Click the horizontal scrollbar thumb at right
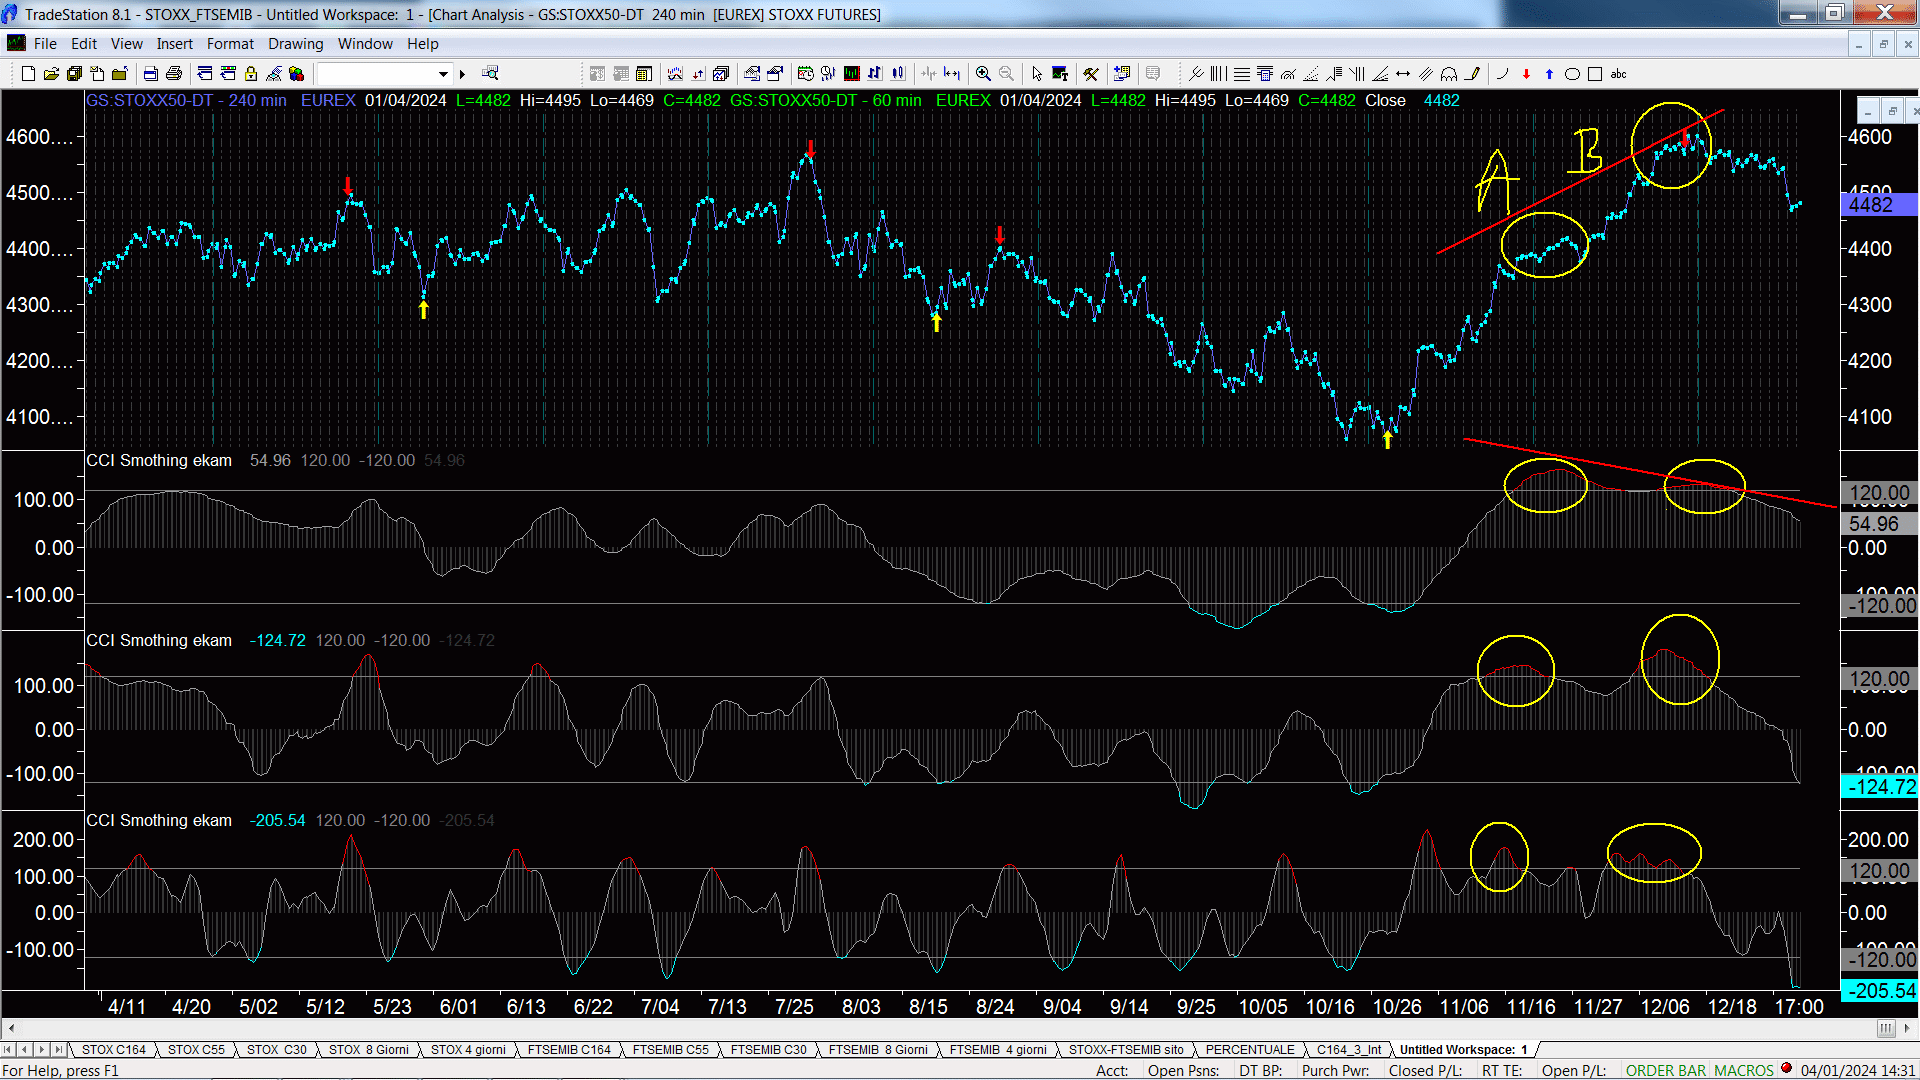Viewport: 1920px width, 1080px height. 1886,1028
